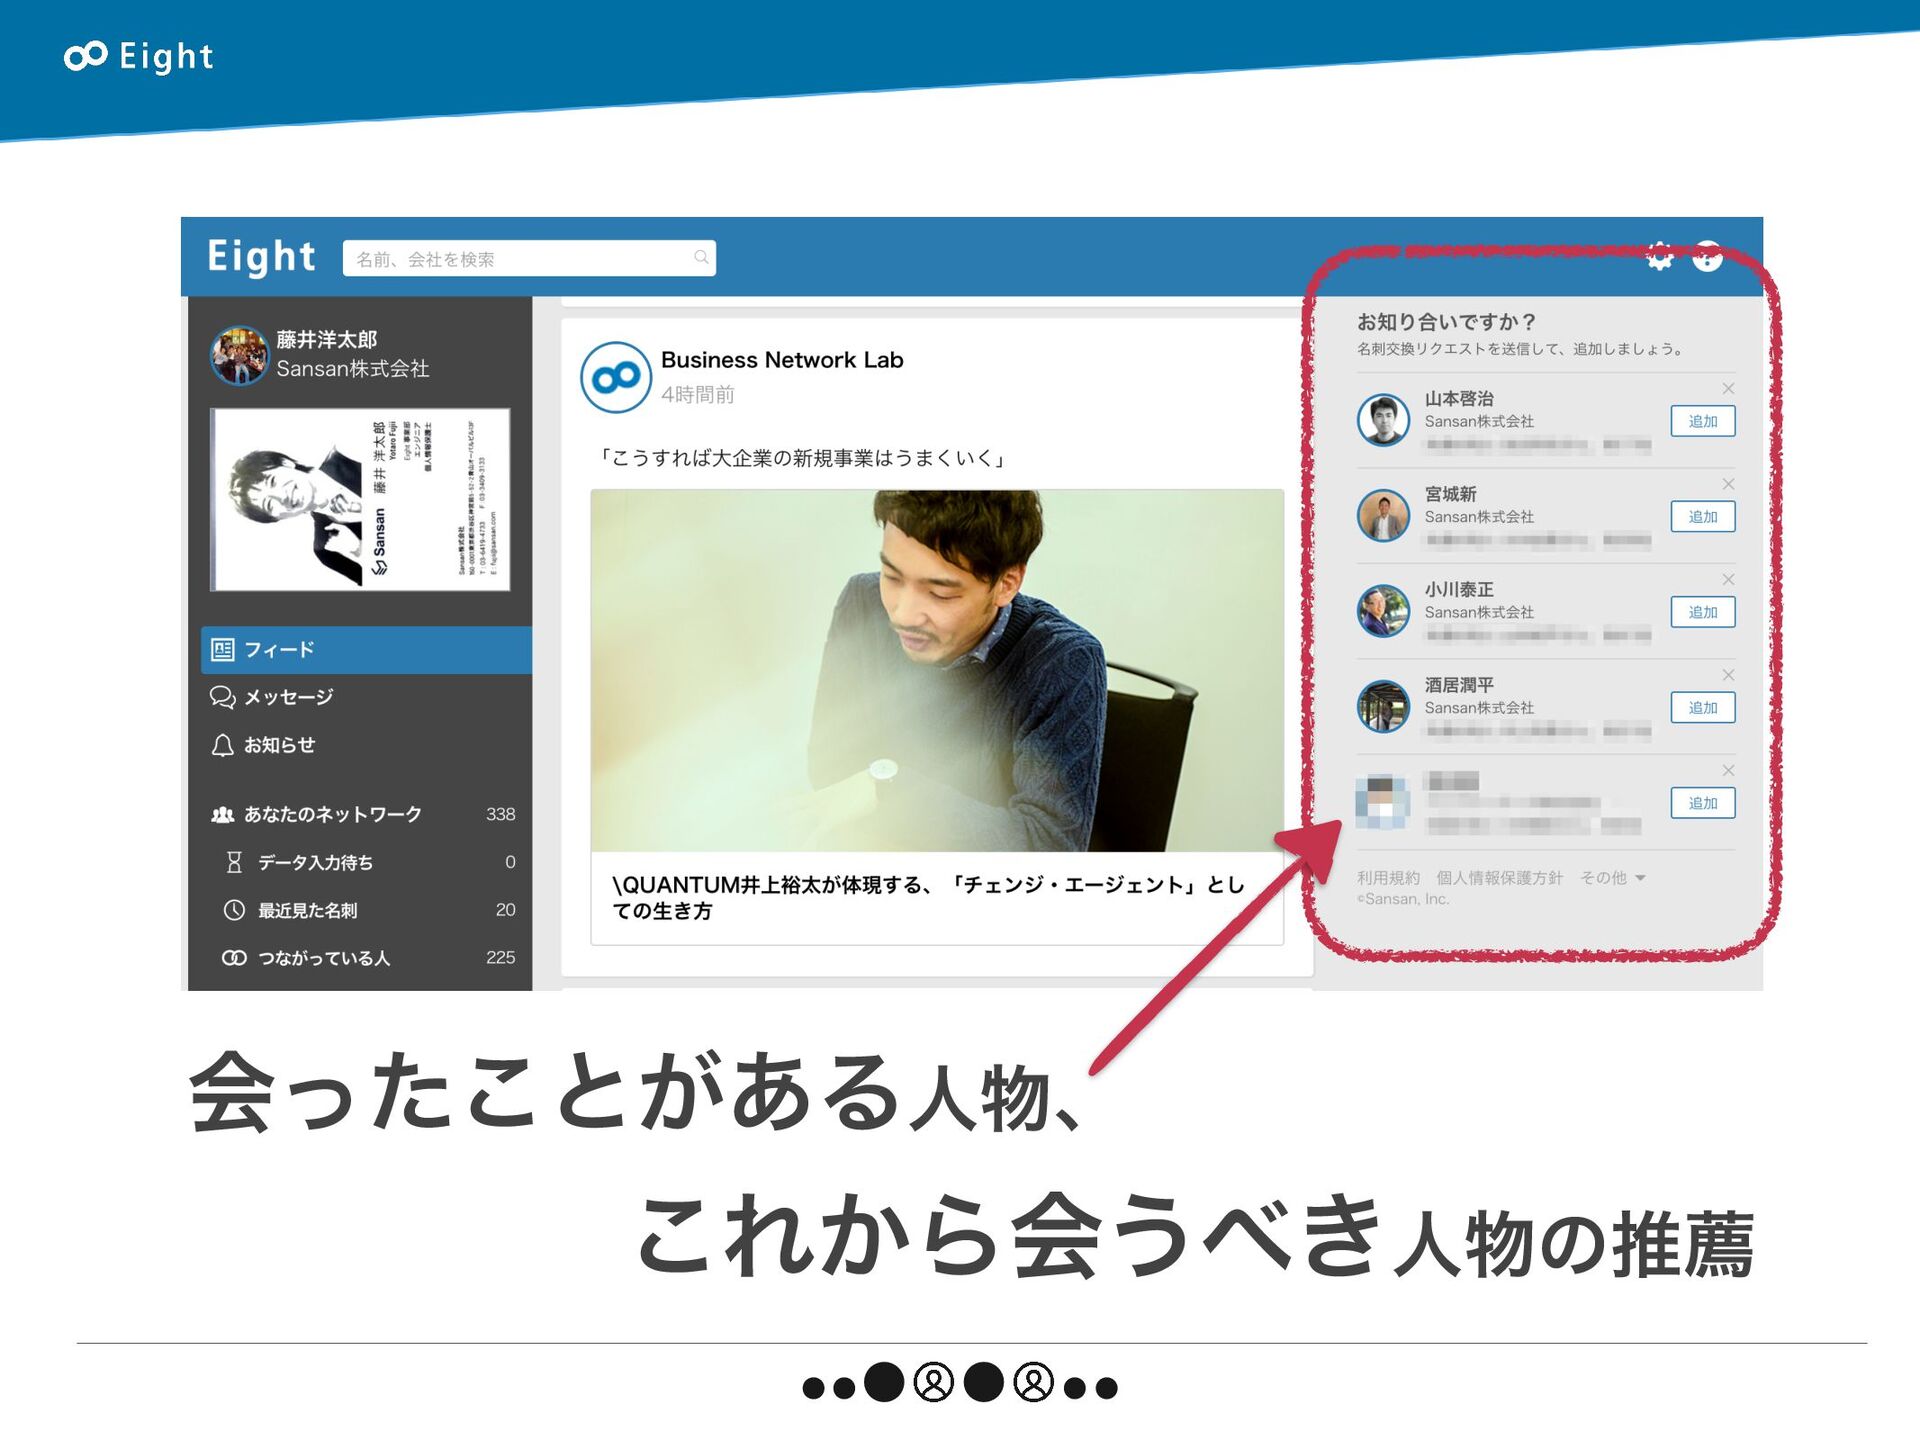Add 山本啓治 with 追加 button
This screenshot has width=1920, height=1440.
[1703, 421]
